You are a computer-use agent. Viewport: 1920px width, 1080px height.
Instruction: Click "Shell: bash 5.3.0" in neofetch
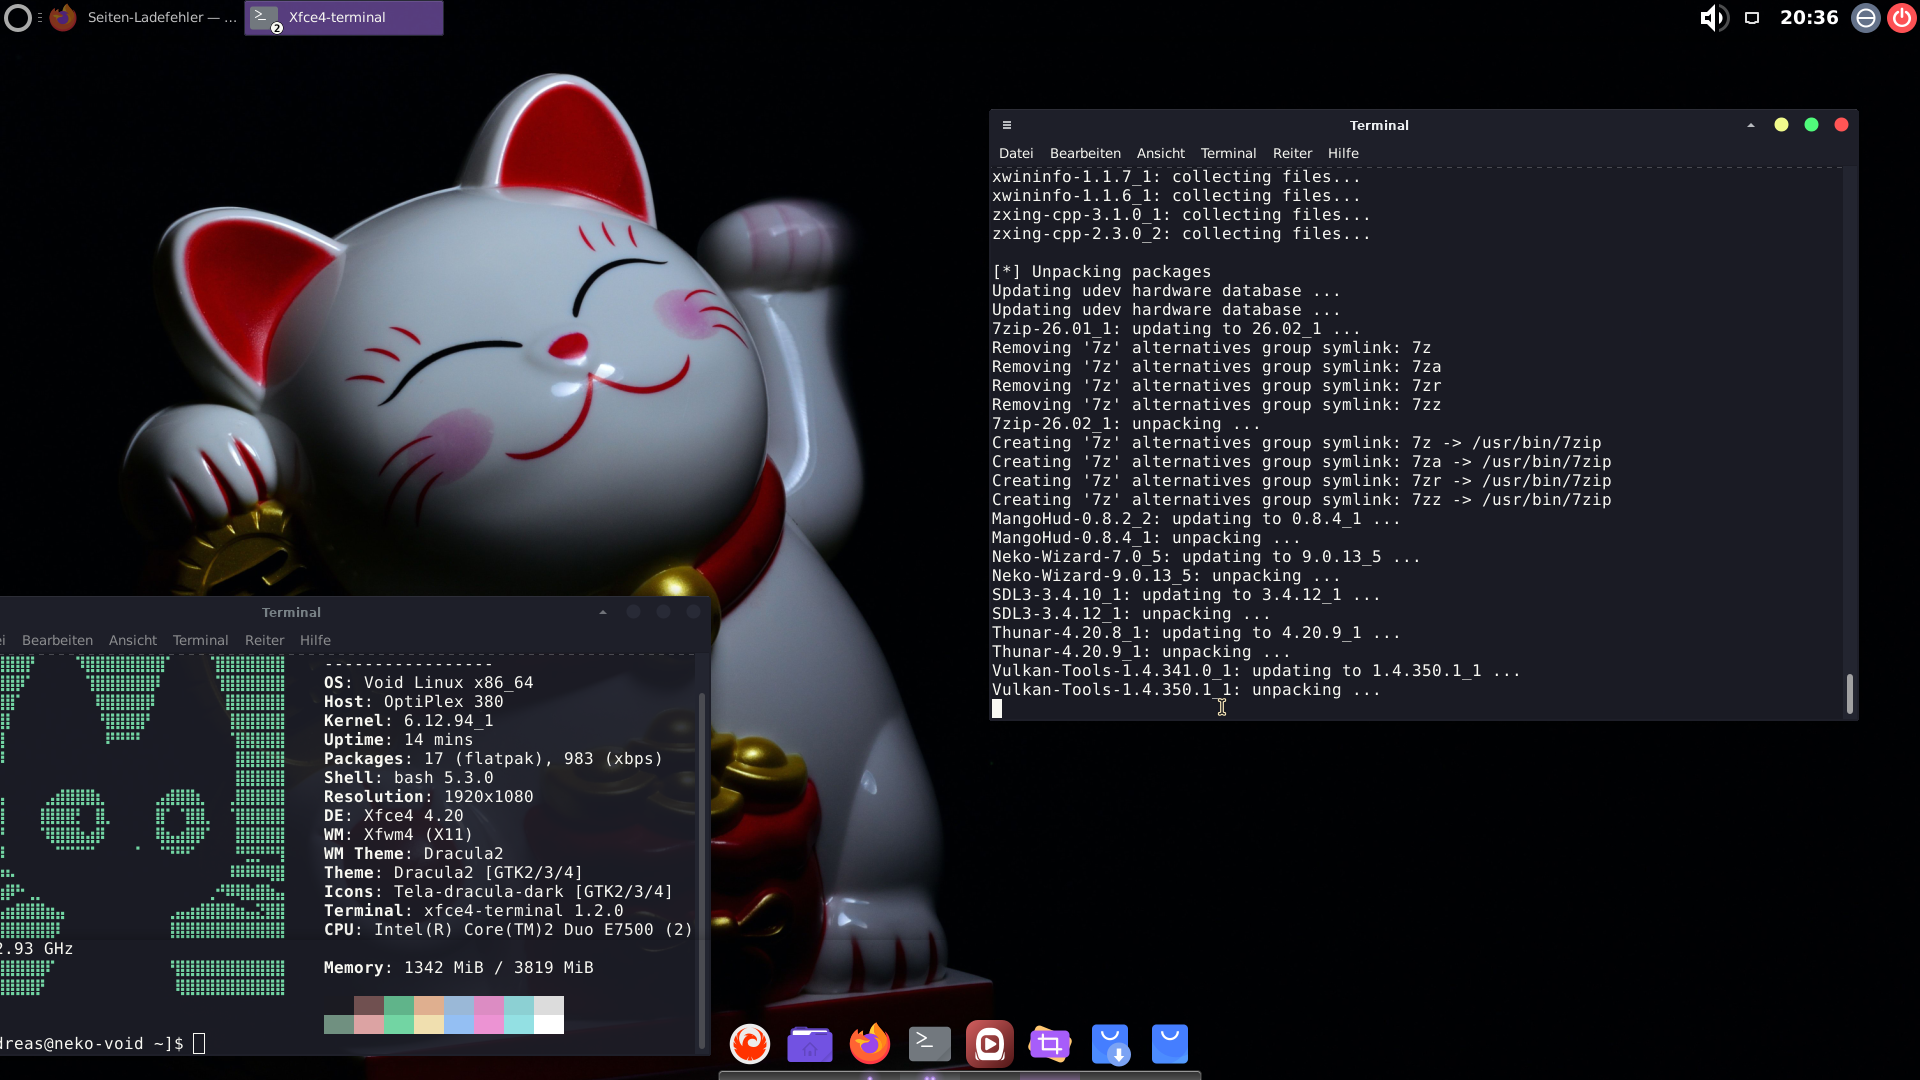click(408, 778)
